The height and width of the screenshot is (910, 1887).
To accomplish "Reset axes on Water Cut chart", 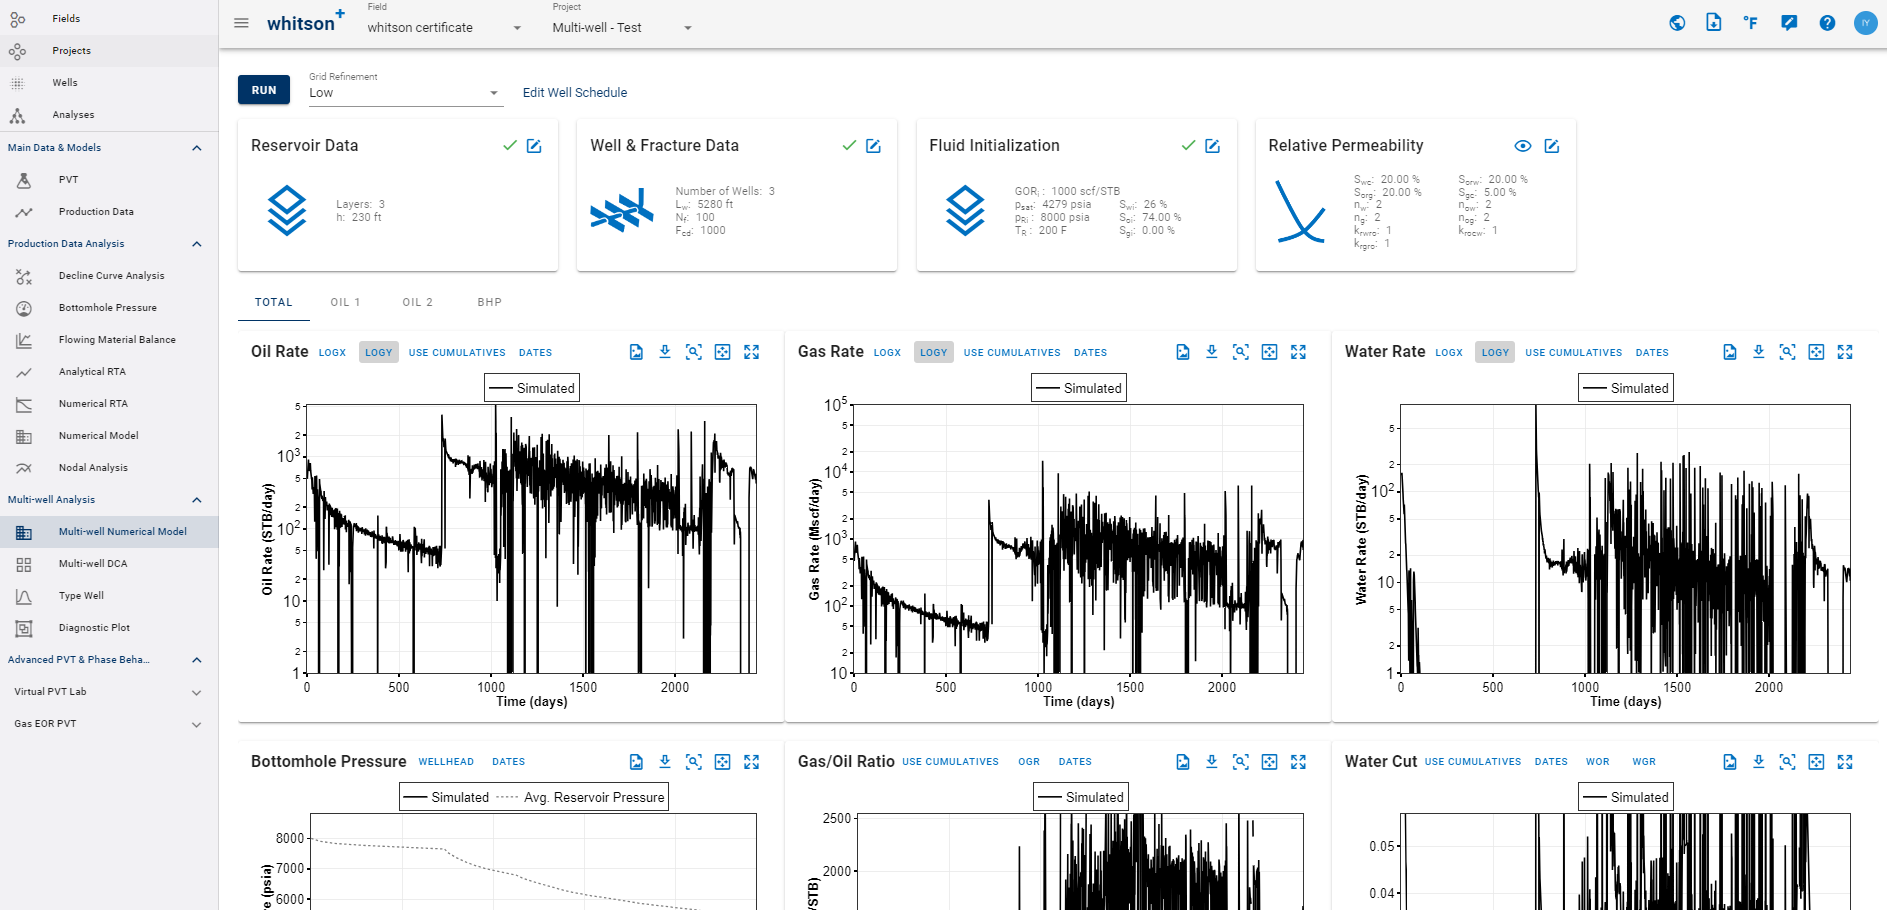I will pos(1817,762).
